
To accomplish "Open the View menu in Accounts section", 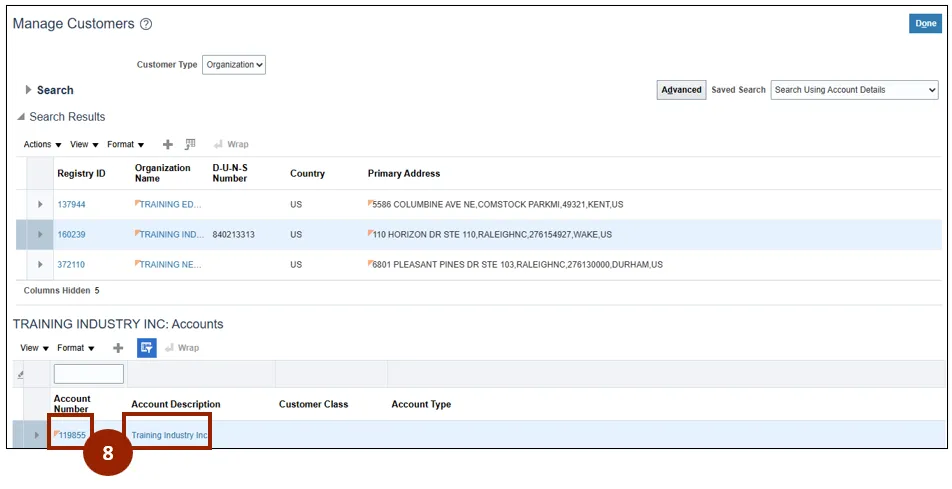I will 34,348.
